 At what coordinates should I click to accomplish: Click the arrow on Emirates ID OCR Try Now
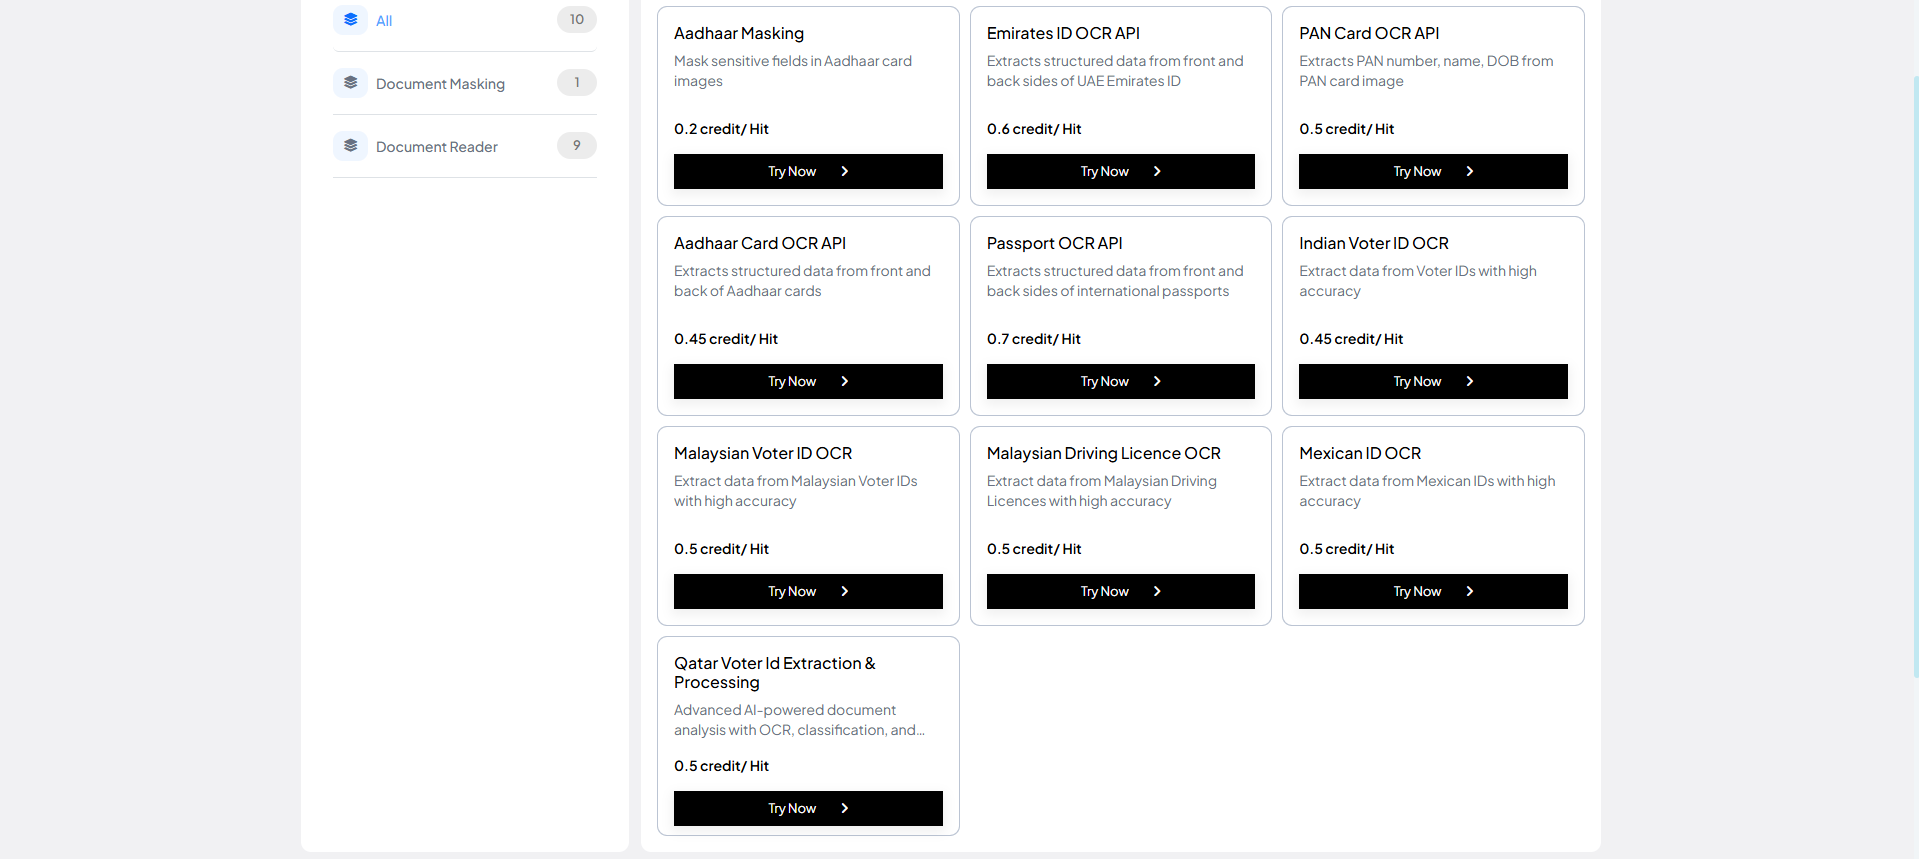coord(1157,171)
